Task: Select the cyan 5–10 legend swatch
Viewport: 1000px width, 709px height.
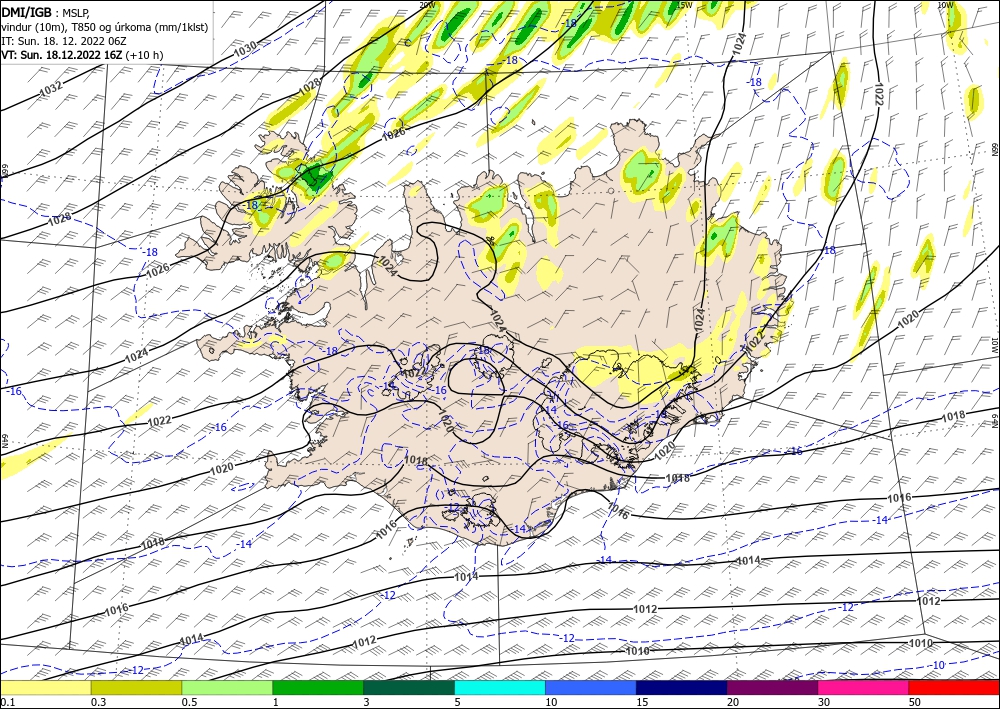Action: click(500, 687)
